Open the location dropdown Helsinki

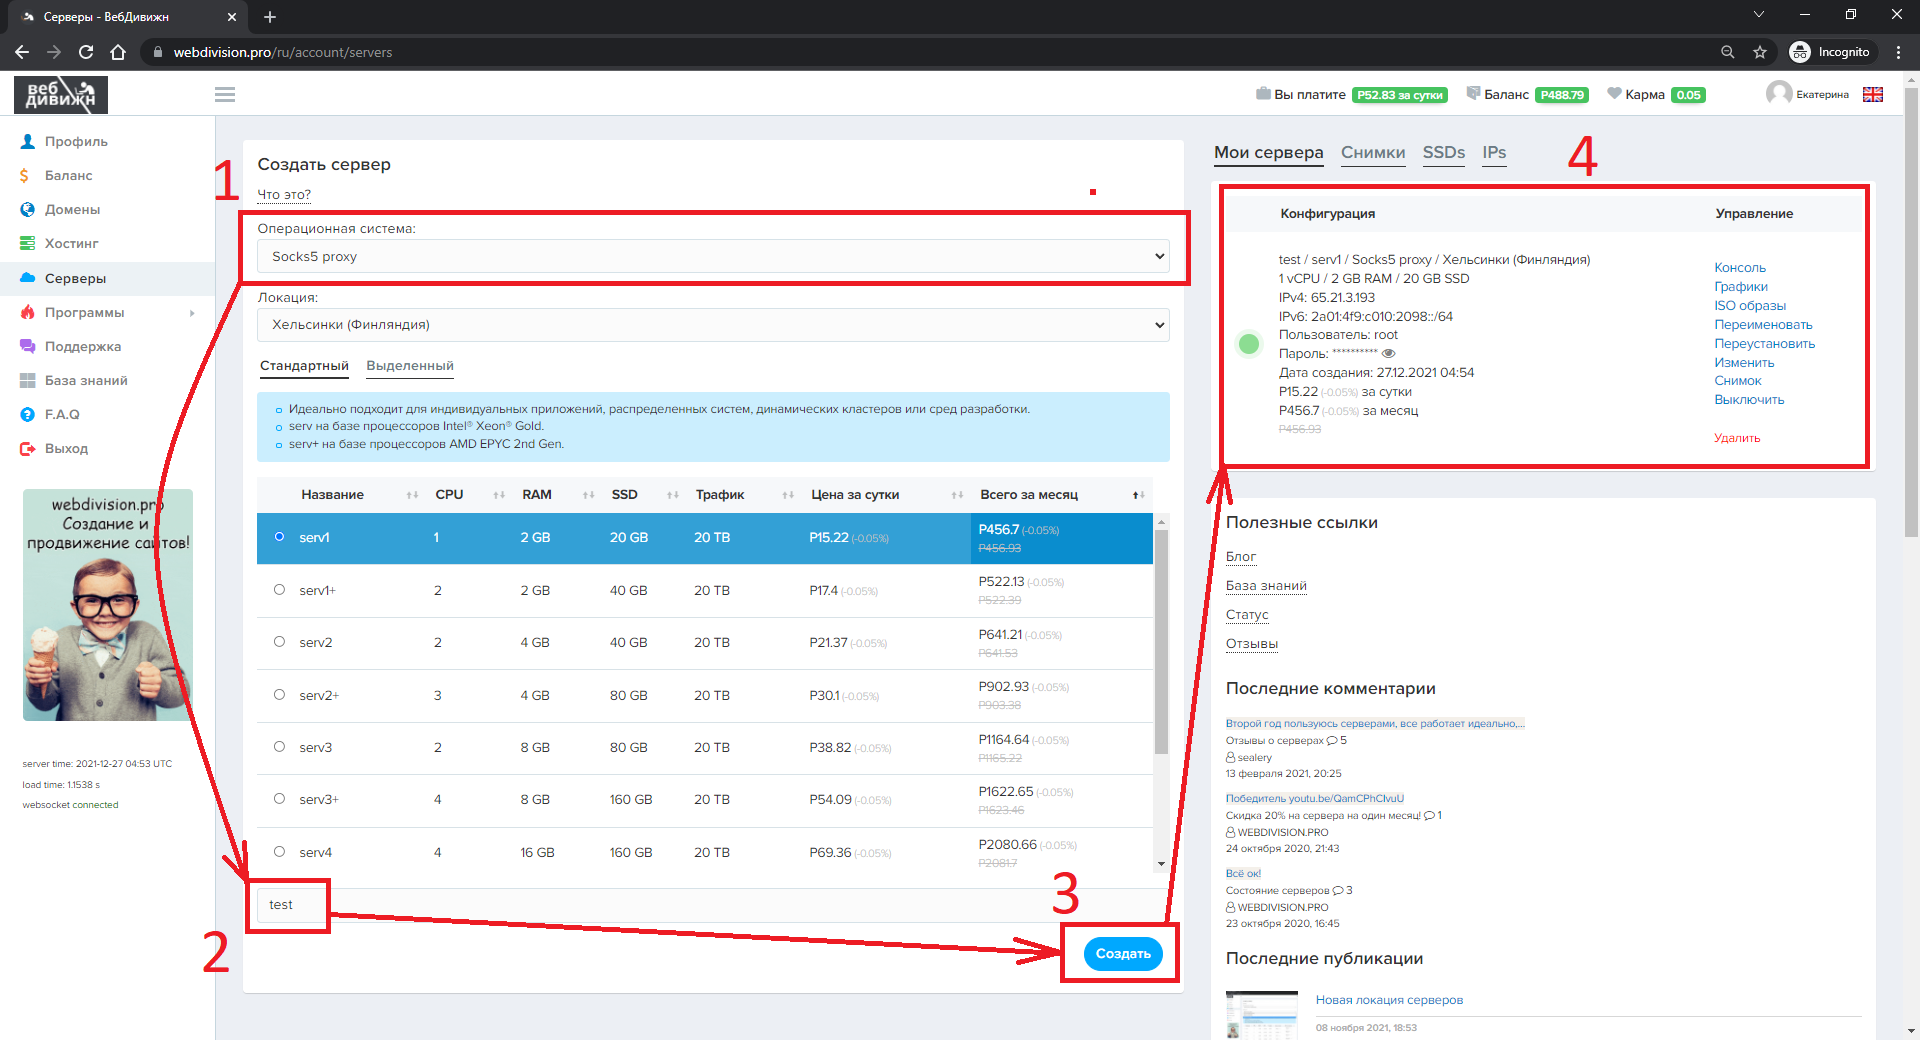pos(713,325)
